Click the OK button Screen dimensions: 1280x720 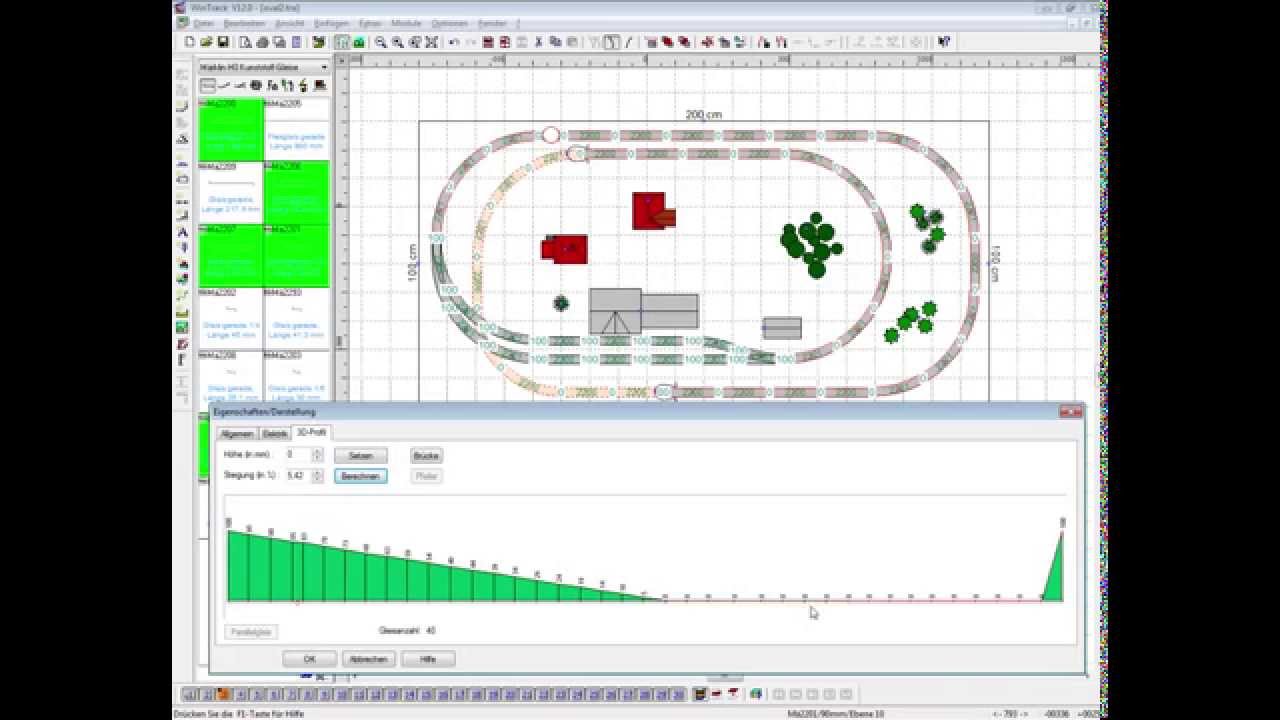click(309, 659)
